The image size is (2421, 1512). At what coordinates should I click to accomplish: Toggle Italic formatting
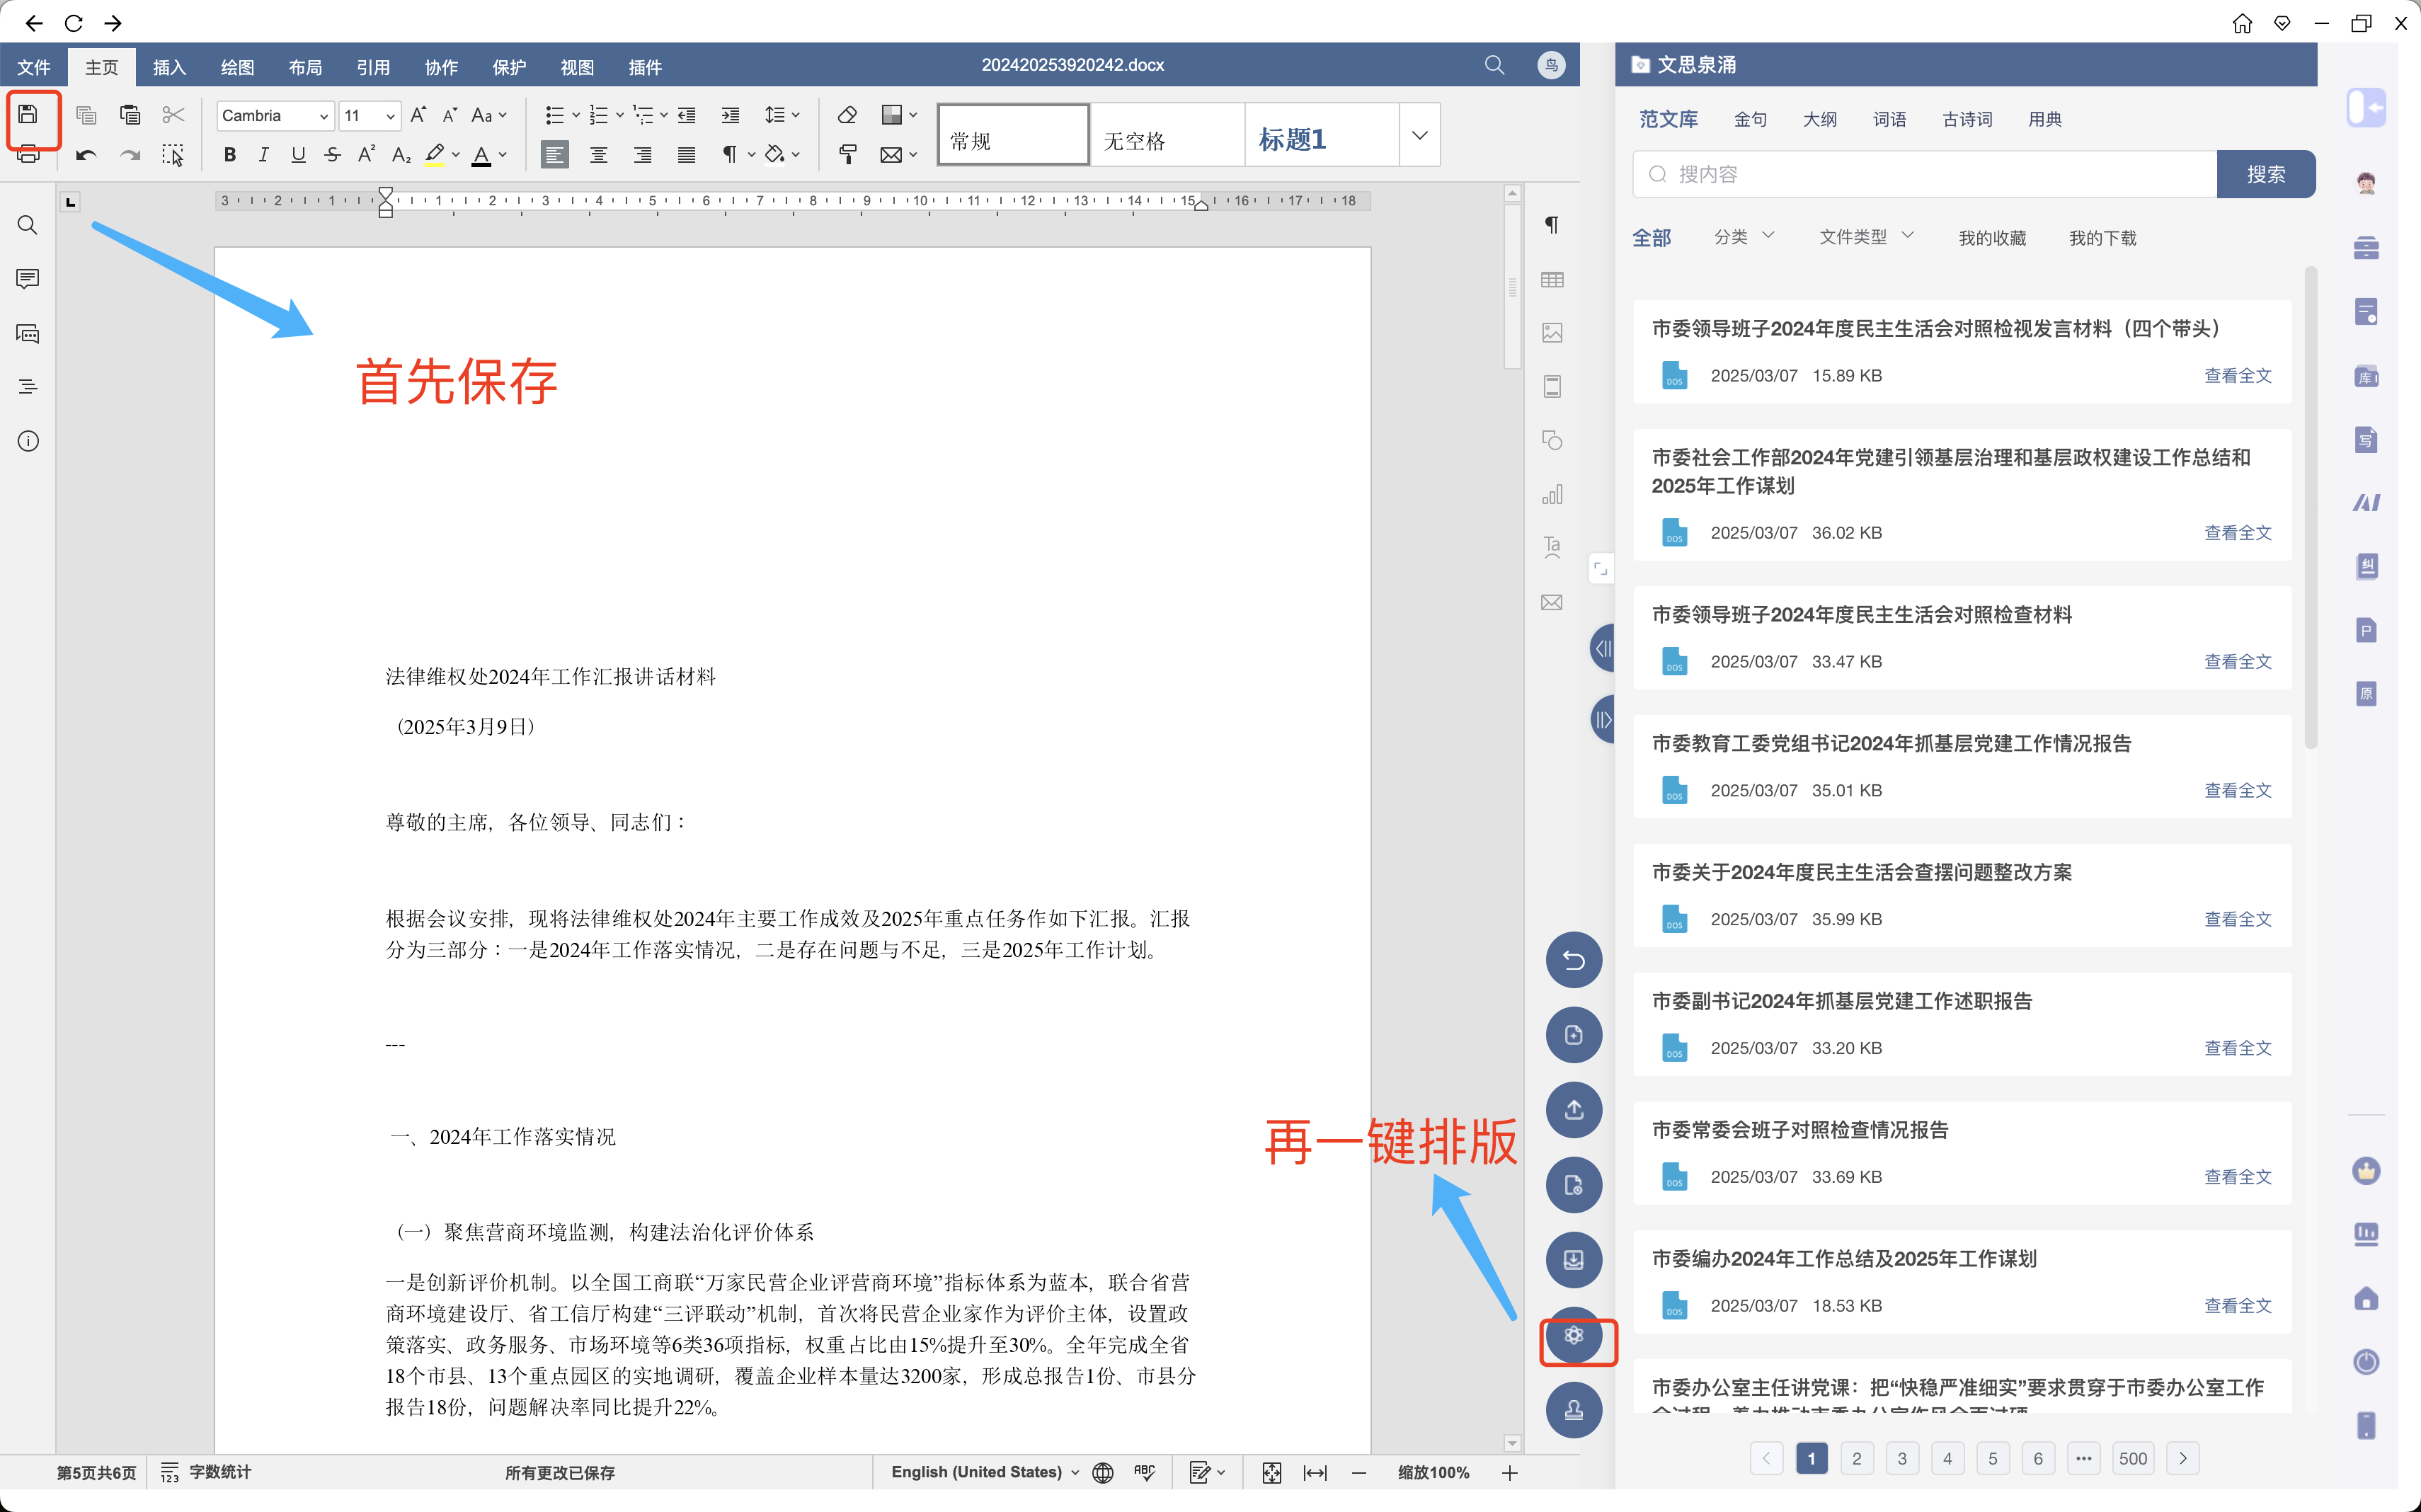[264, 154]
